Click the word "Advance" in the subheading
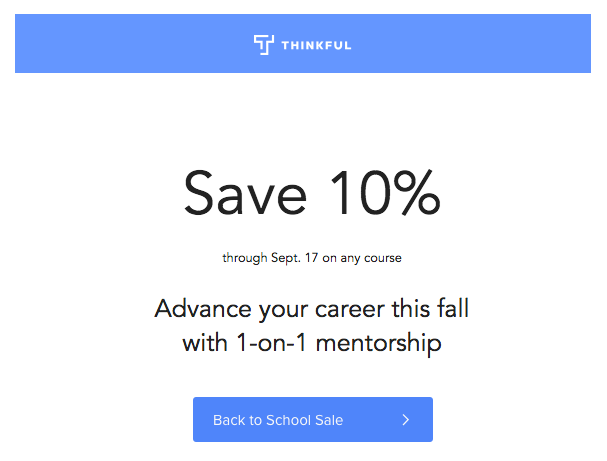Image resolution: width=607 pixels, height=461 pixels. click(203, 309)
